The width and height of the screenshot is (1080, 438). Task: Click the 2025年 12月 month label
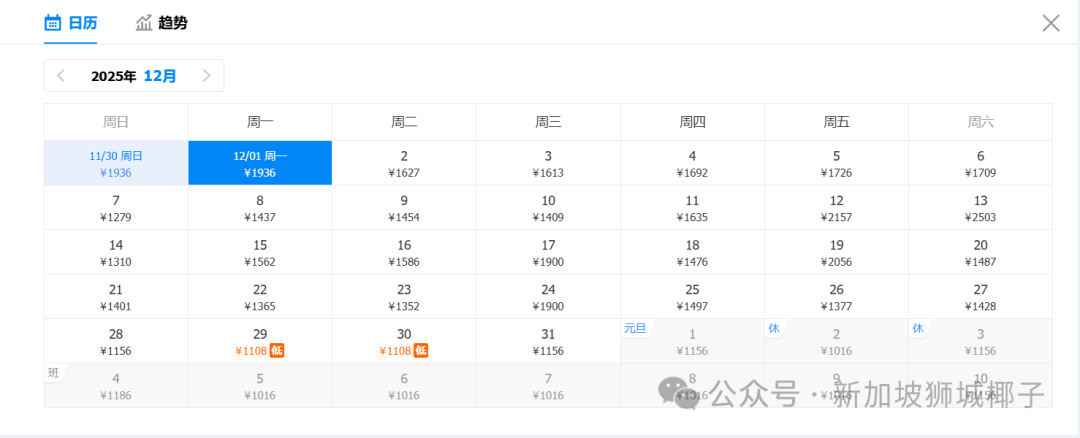[133, 76]
